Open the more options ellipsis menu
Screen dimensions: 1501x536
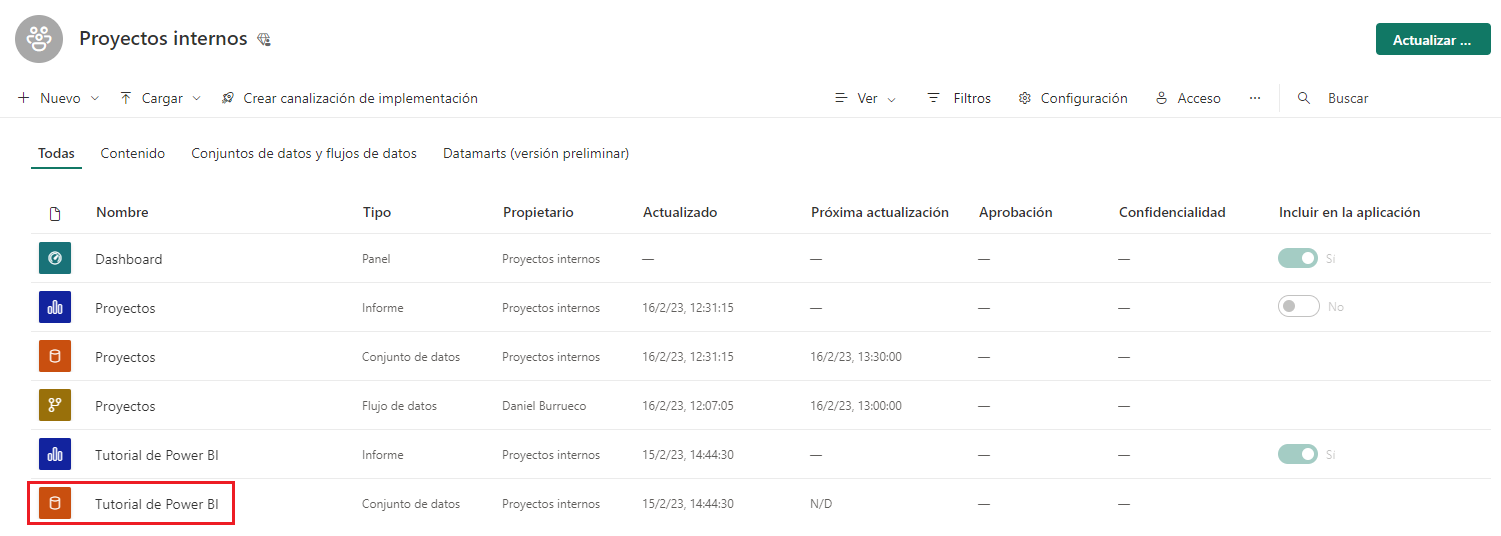1254,98
